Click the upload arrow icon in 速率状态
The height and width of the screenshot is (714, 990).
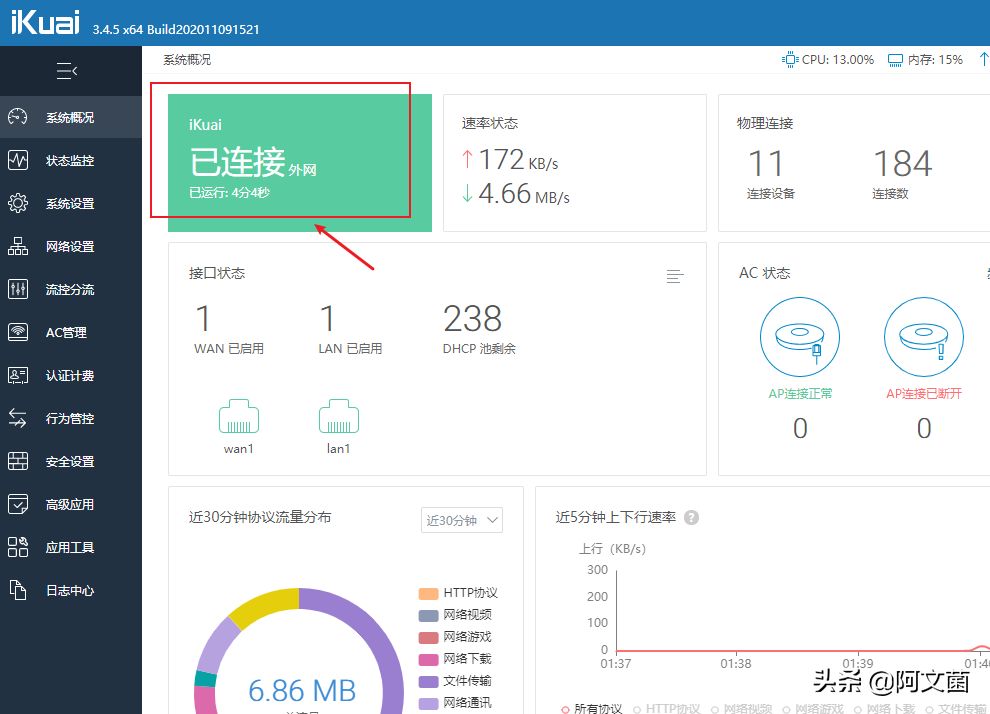467,159
